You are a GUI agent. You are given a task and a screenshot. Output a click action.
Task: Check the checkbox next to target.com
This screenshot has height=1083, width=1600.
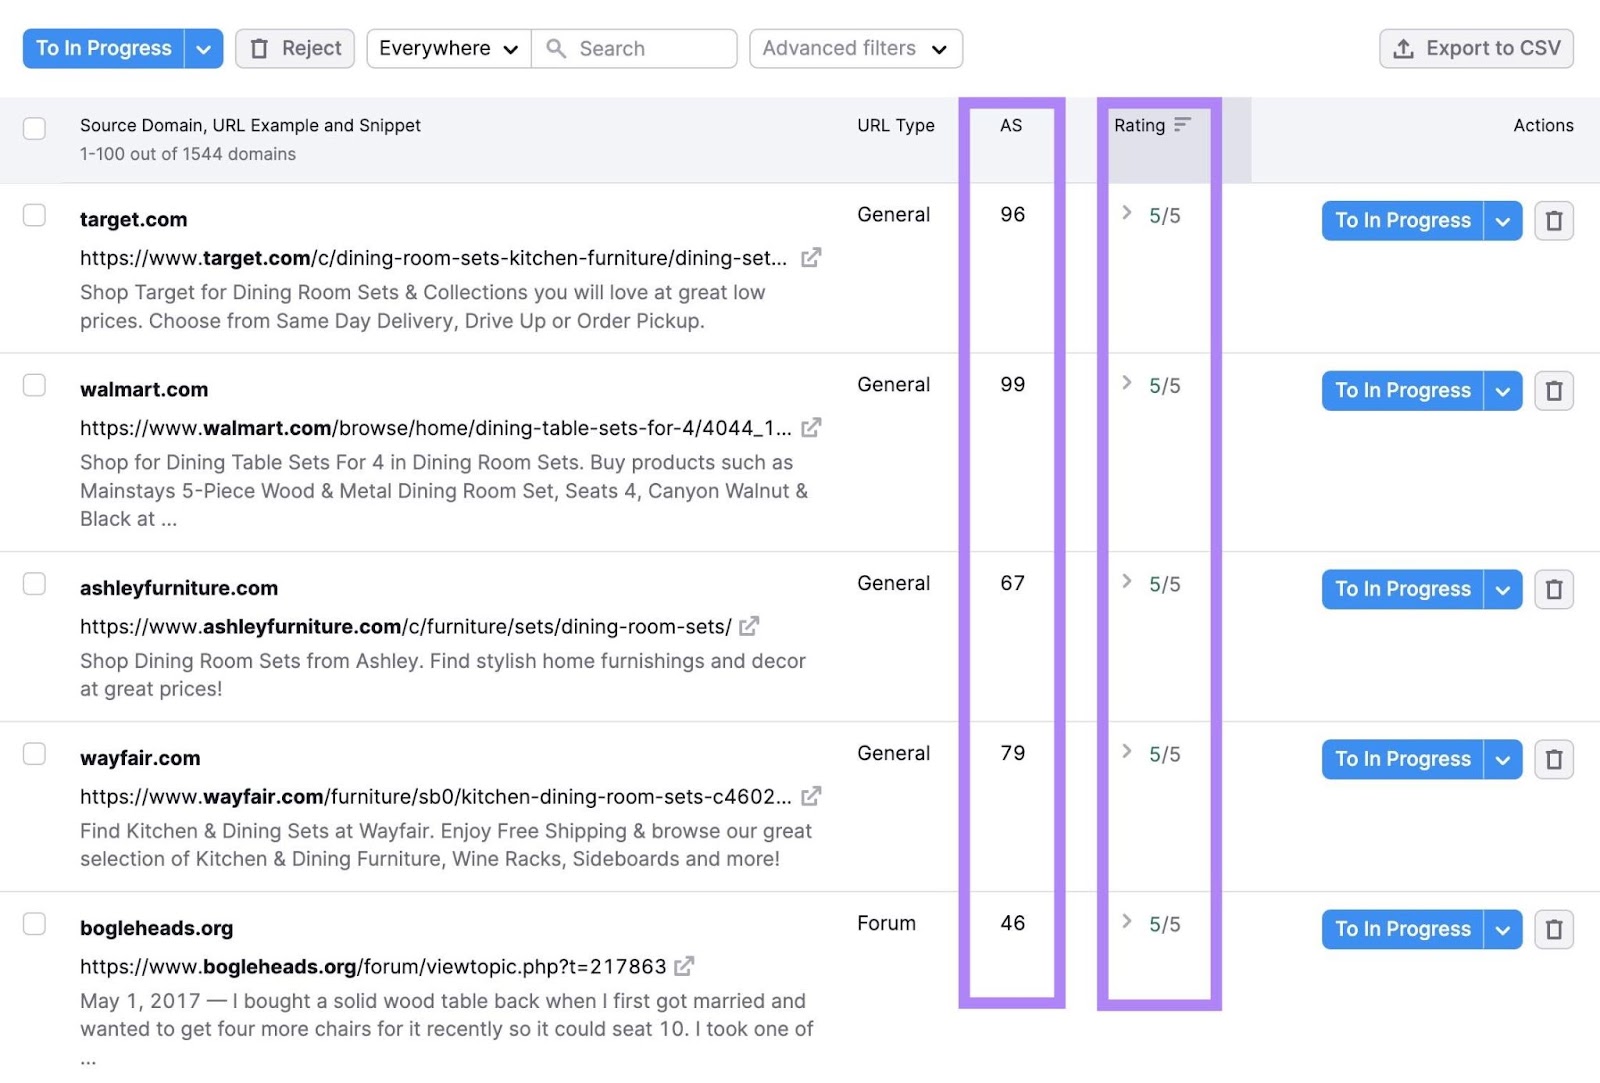click(34, 215)
